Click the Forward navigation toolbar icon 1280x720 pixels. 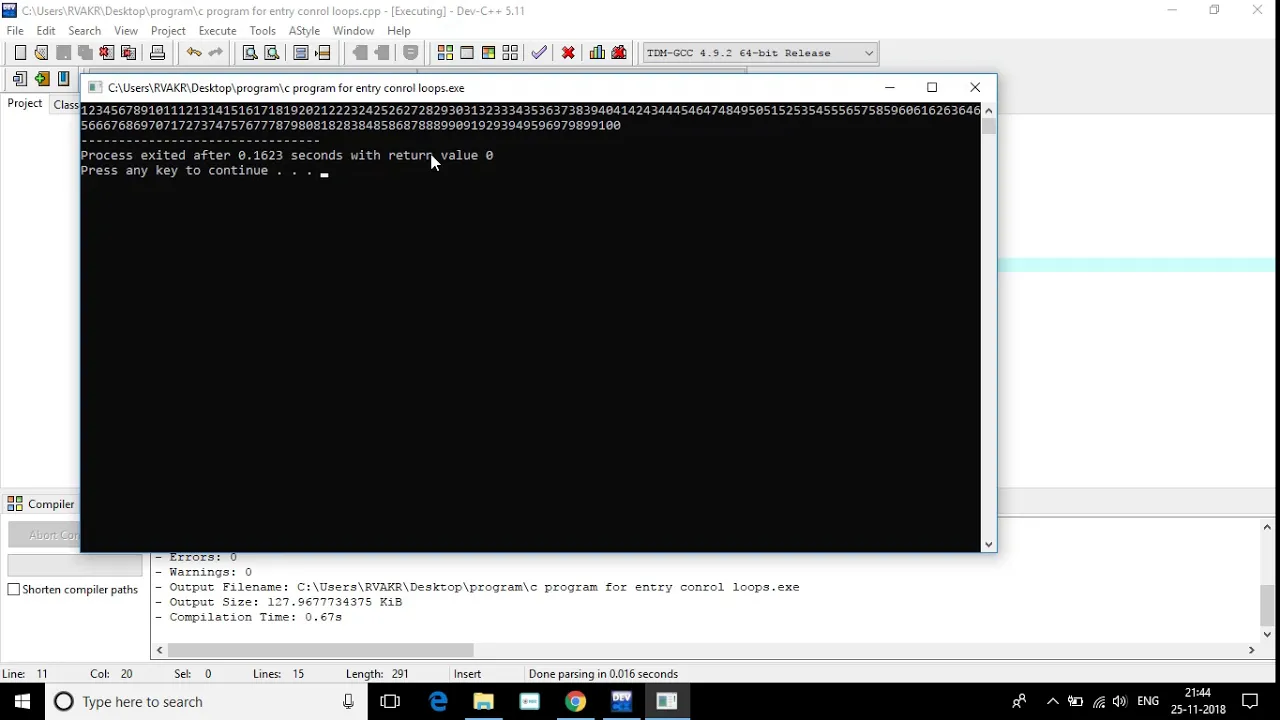pyautogui.click(x=382, y=53)
